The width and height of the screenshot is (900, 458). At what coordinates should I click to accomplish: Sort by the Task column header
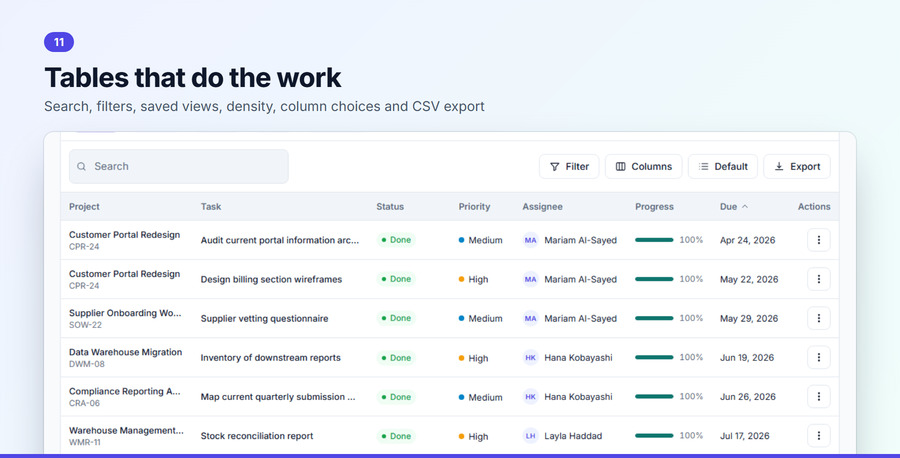pyautogui.click(x=211, y=207)
